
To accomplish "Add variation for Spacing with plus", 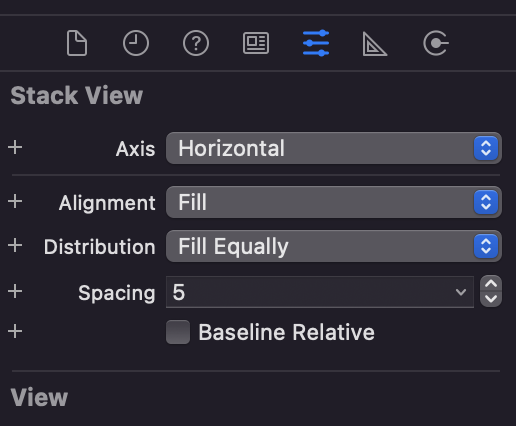I will (x=15, y=291).
